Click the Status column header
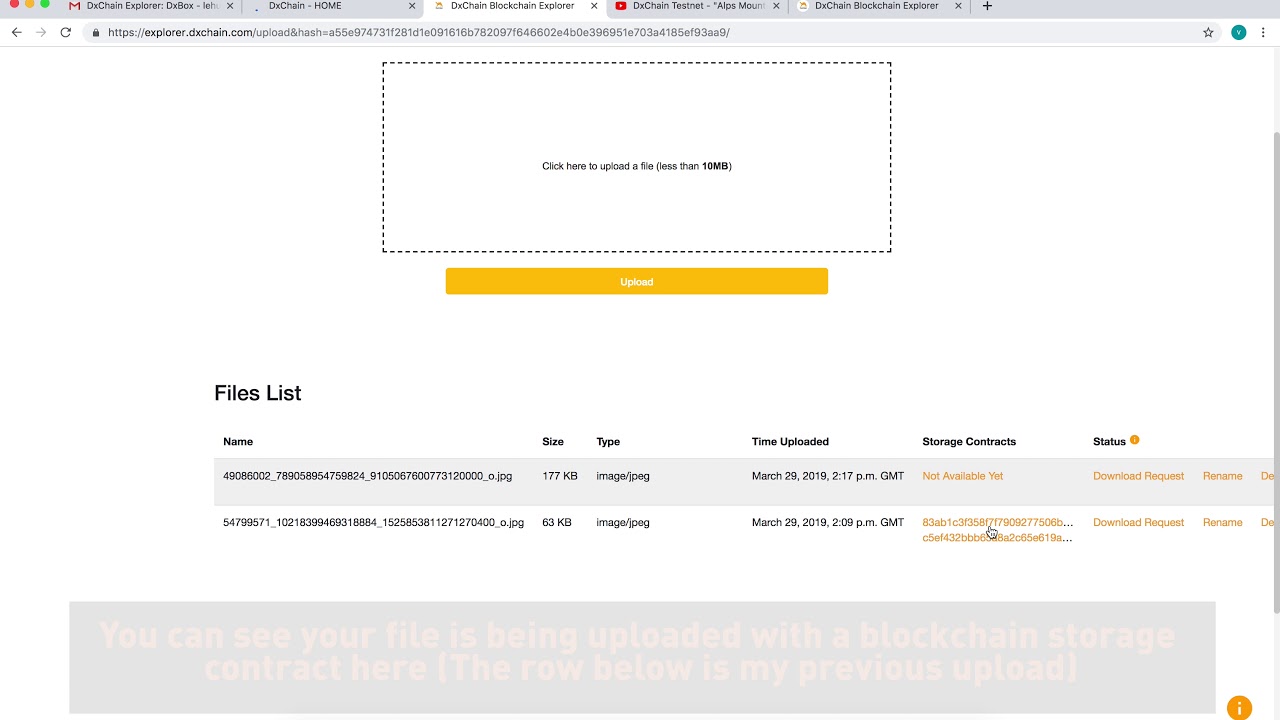This screenshot has height=720, width=1280. (1109, 441)
